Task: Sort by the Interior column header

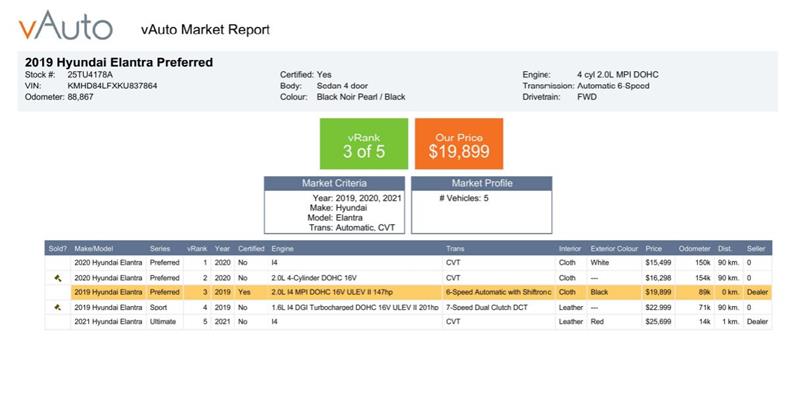Action: [x=570, y=248]
